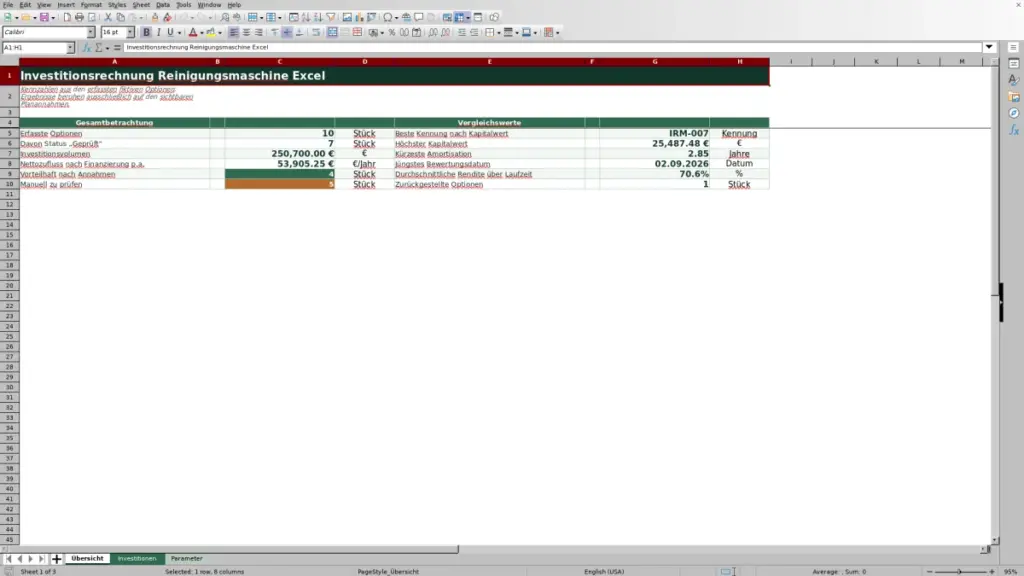1024x576 pixels.
Task: Toggle Underline formatting
Action: coord(170,33)
